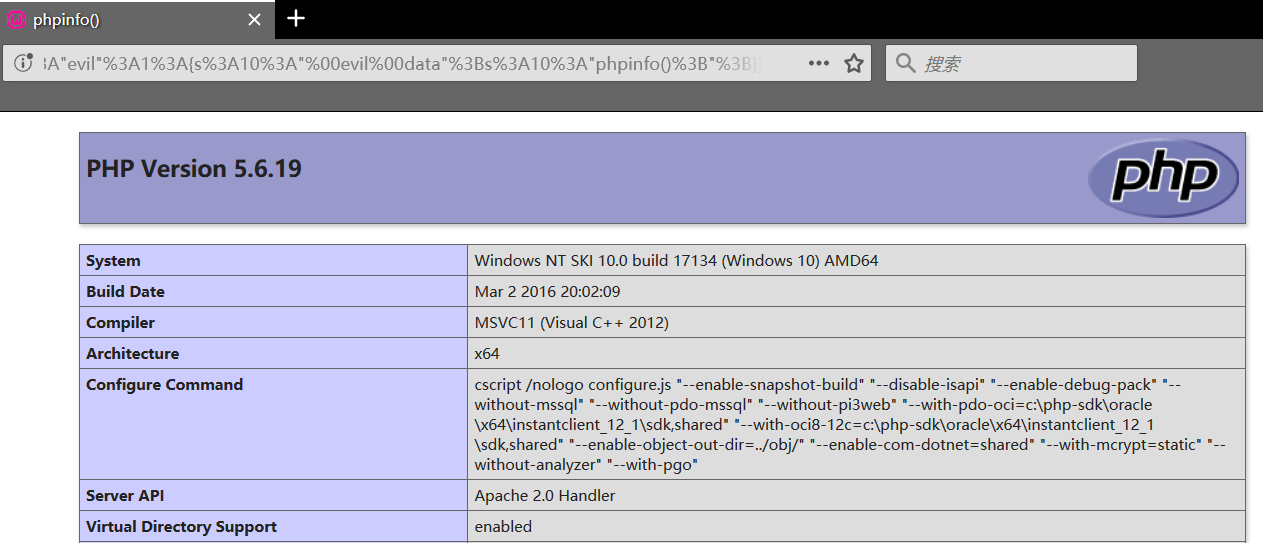
Task: Click the Compiler value MSVC11
Action: click(x=571, y=323)
